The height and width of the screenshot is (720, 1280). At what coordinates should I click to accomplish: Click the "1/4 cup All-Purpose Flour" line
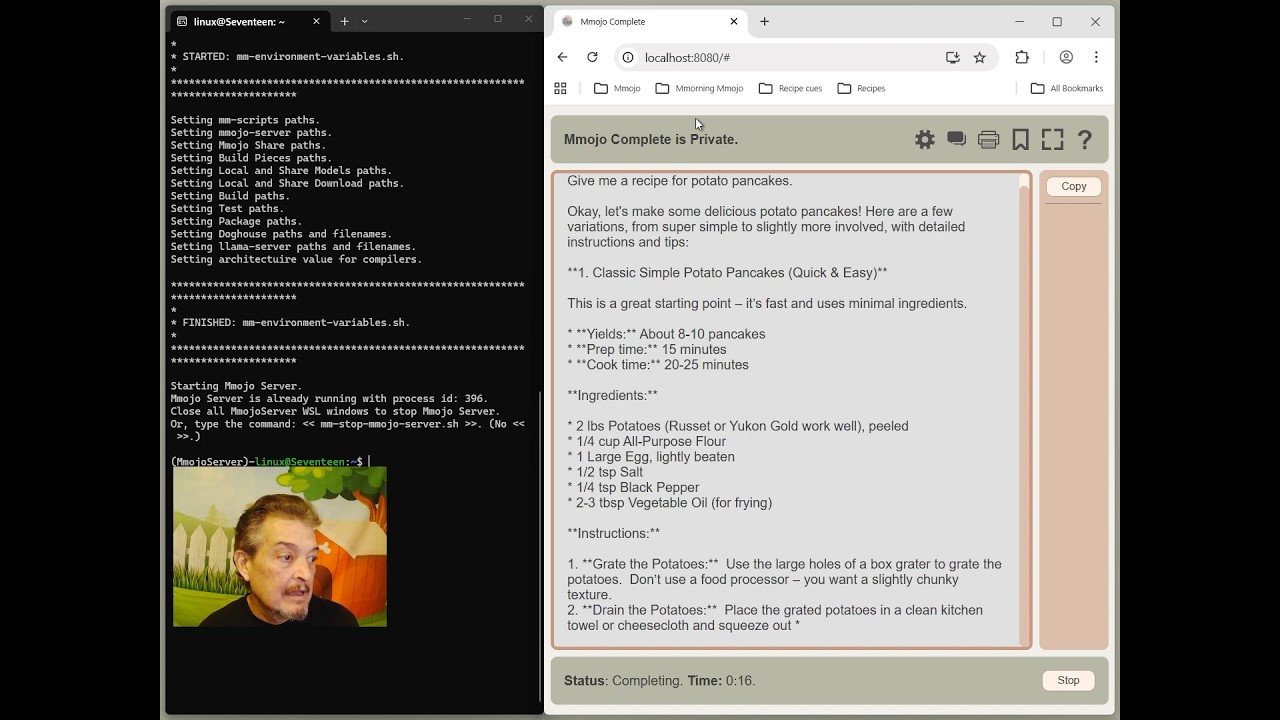pos(647,442)
